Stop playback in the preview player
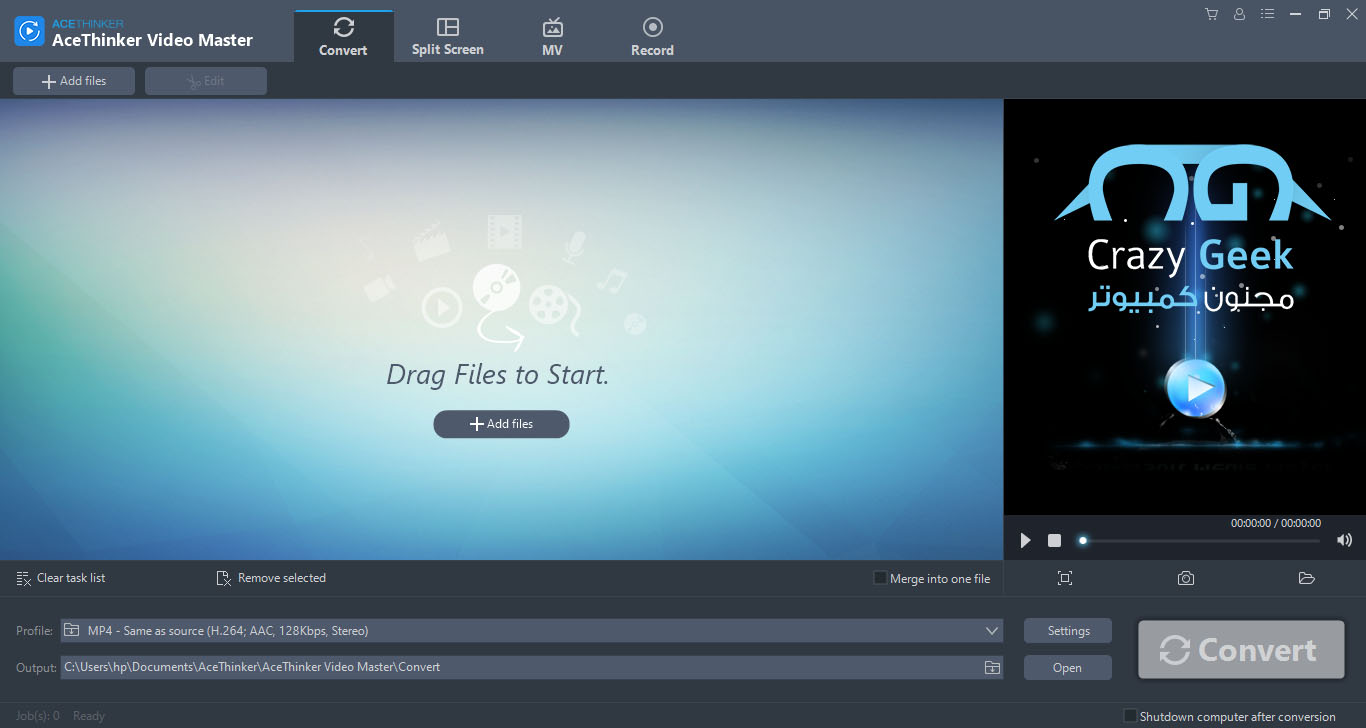Screen dimensions: 1366x728 click(1054, 540)
